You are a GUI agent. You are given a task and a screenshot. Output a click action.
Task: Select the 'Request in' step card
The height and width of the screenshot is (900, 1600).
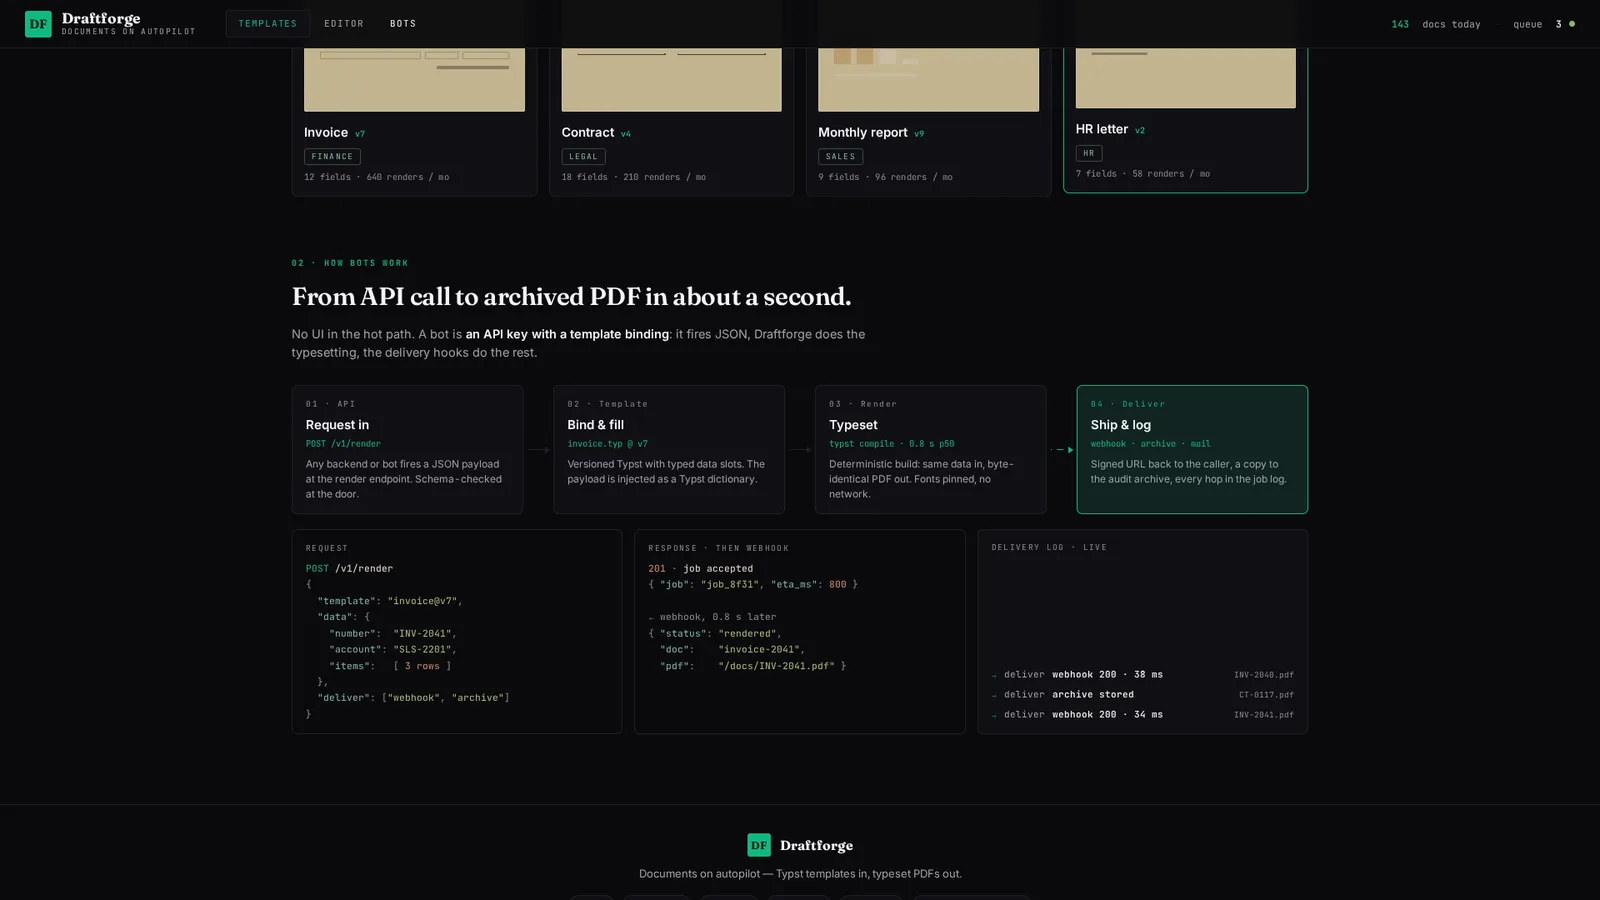click(x=407, y=450)
